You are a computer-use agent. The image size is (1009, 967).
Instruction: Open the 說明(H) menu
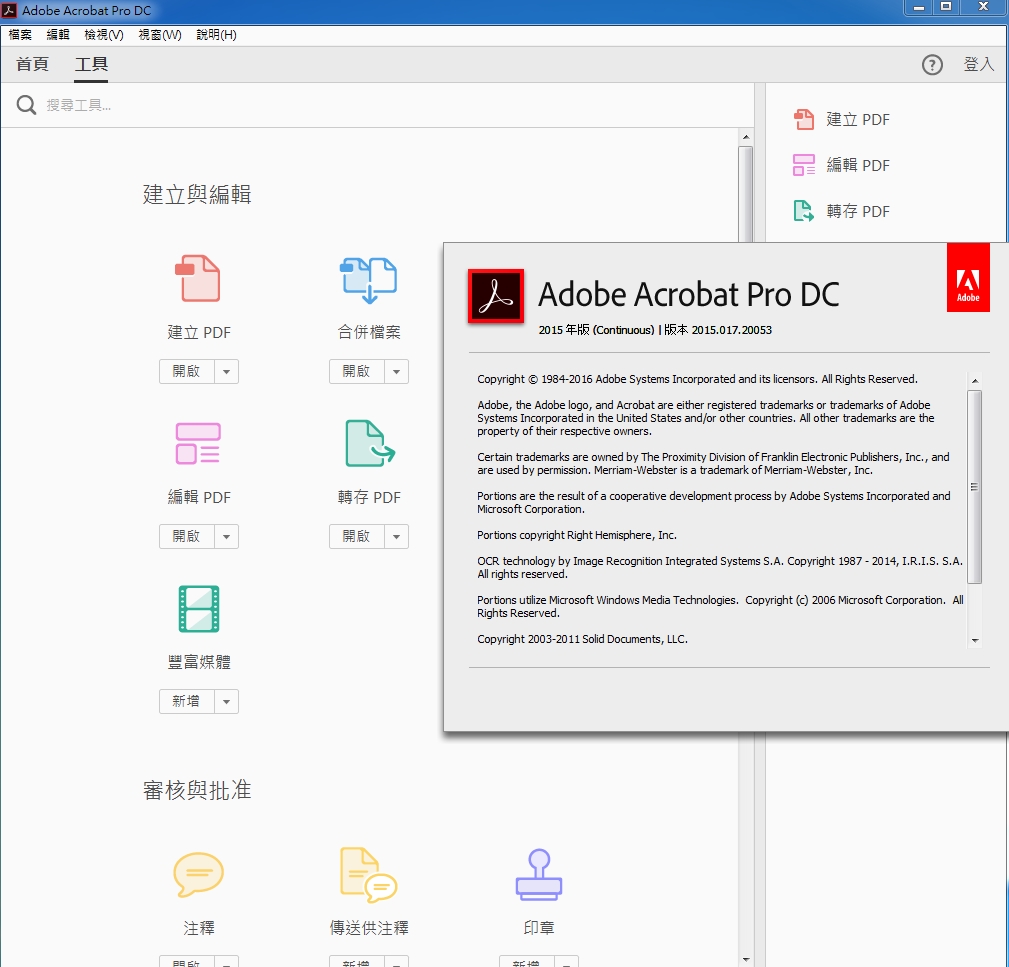click(216, 35)
